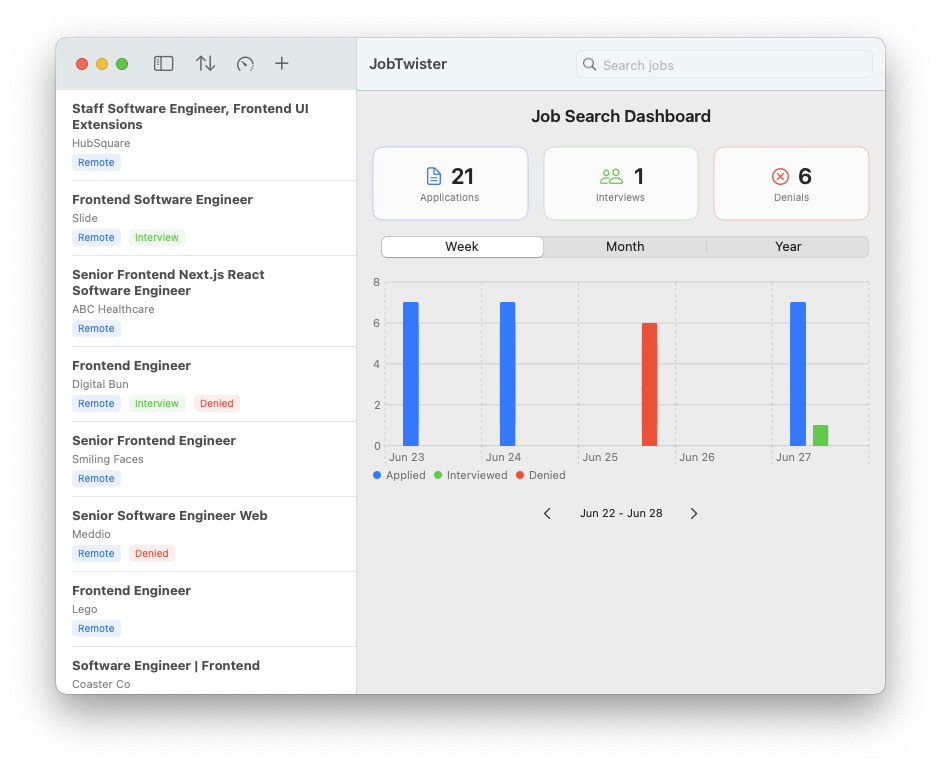Image resolution: width=941 pixels, height=768 pixels.
Task: Select the ABC Healthcare job row
Action: click(x=206, y=301)
